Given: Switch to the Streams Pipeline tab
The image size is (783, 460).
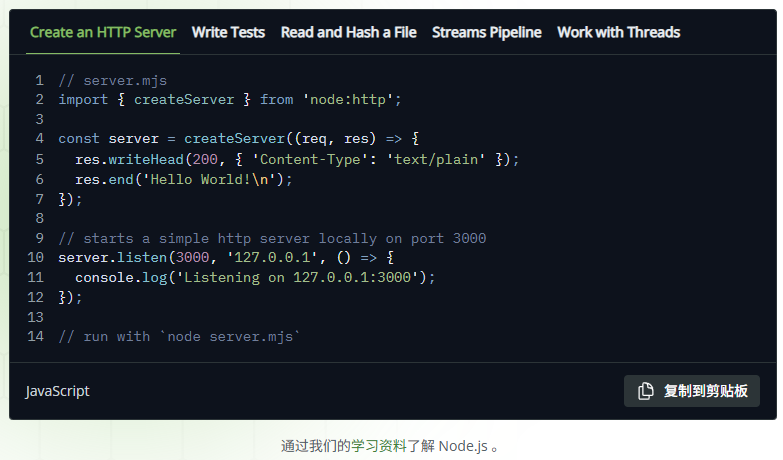Looking at the screenshot, I should 487,32.
